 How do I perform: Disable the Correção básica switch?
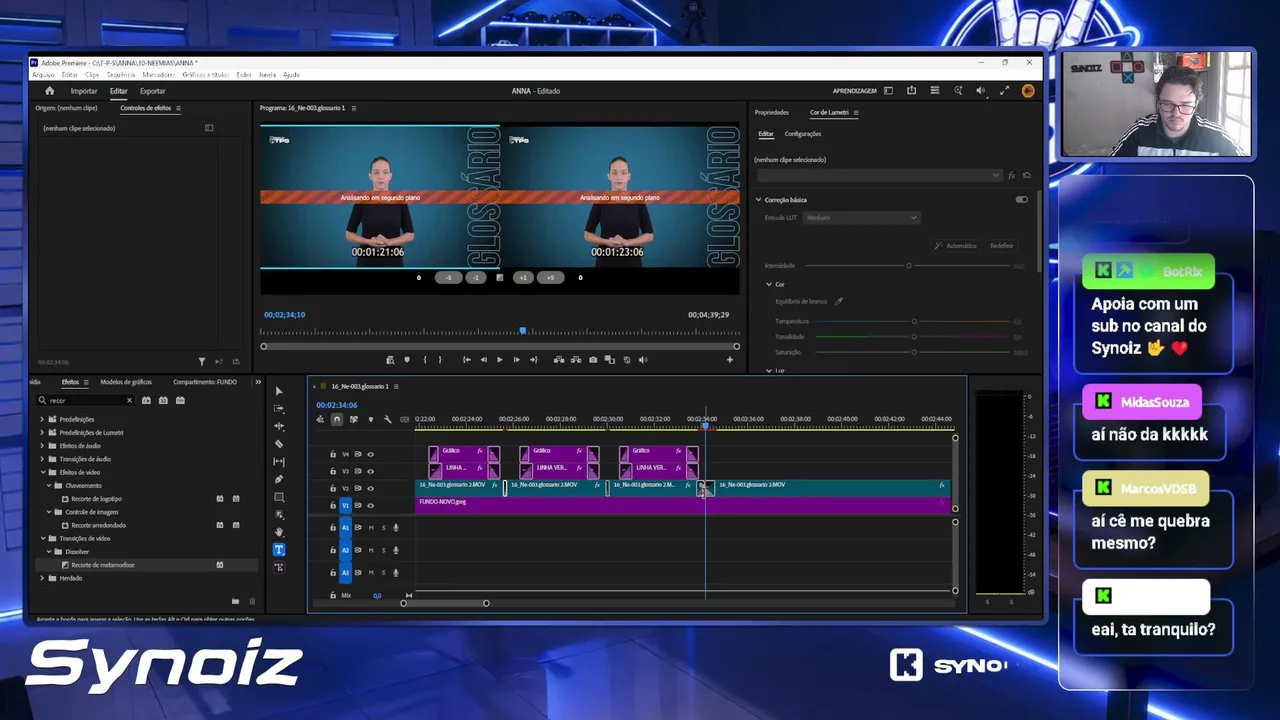point(1021,200)
